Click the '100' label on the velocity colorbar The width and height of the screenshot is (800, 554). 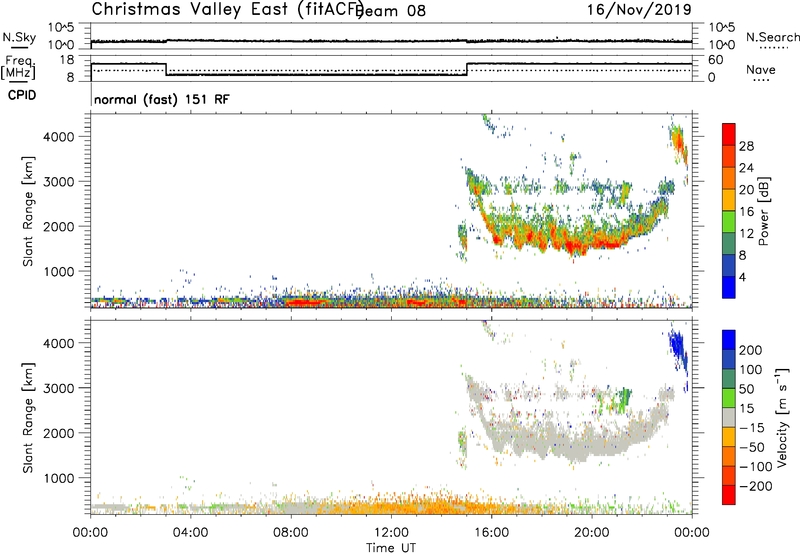pyautogui.click(x=751, y=369)
